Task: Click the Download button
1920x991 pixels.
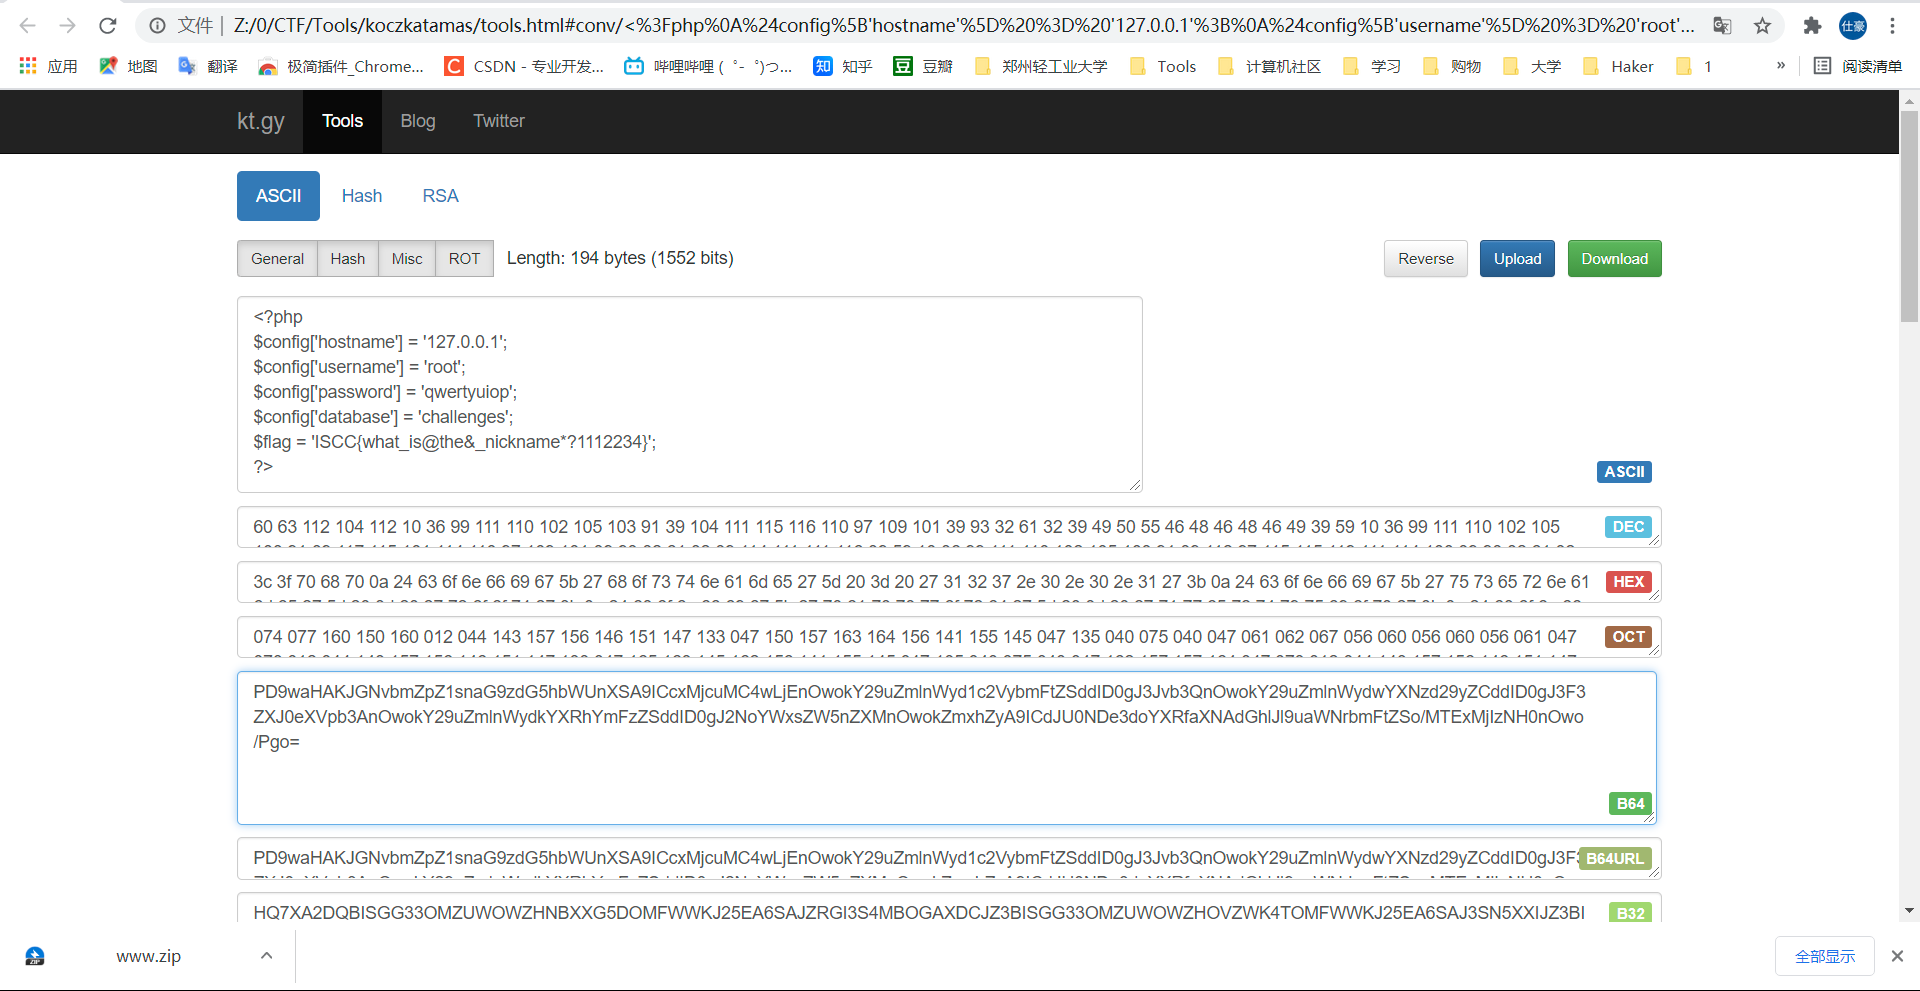Action: 1614,258
